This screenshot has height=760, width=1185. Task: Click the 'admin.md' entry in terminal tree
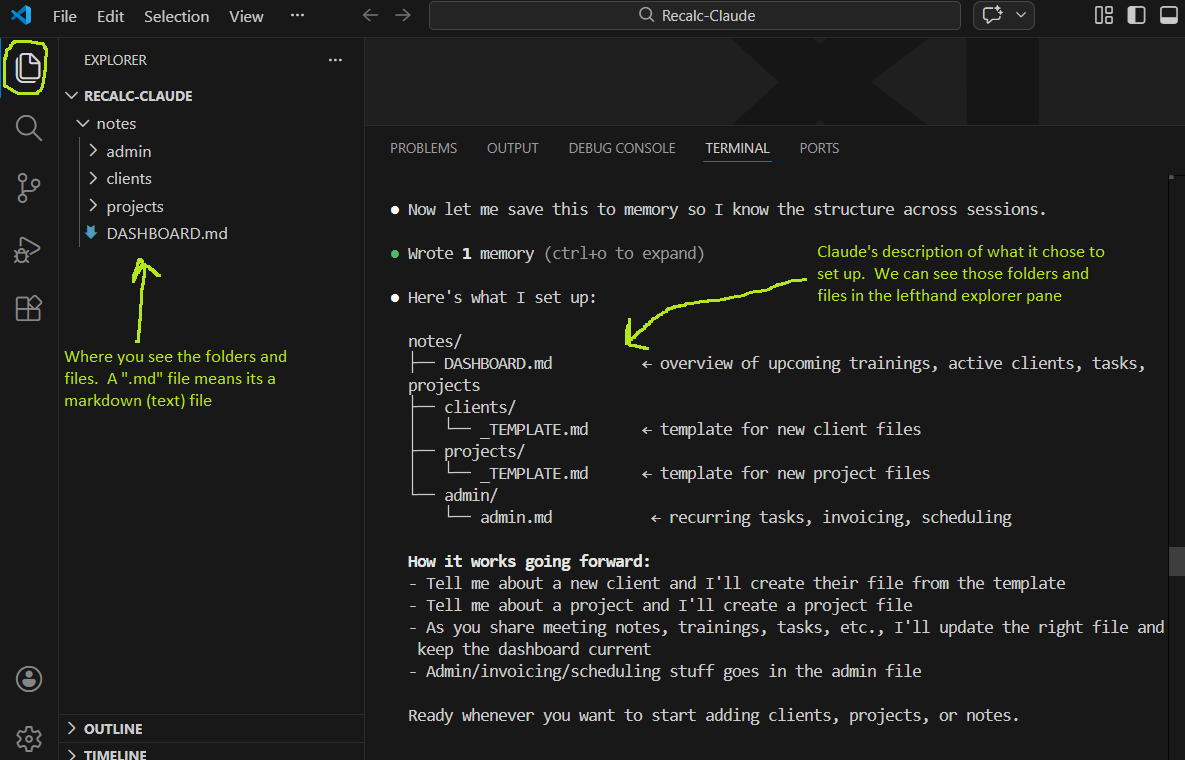[x=516, y=517]
